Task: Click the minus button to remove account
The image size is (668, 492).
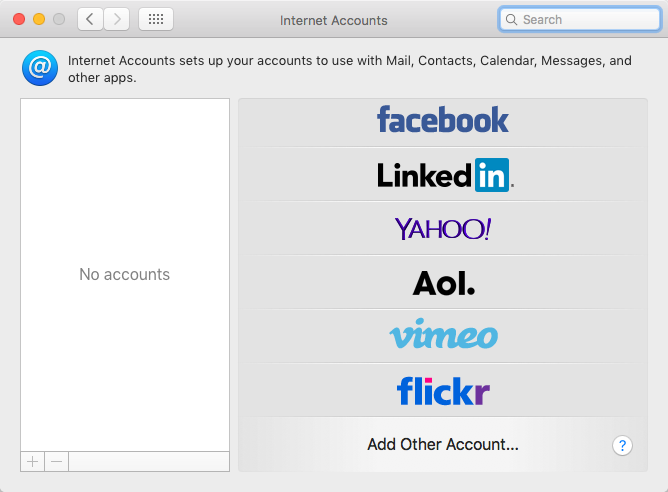Action: [x=56, y=461]
